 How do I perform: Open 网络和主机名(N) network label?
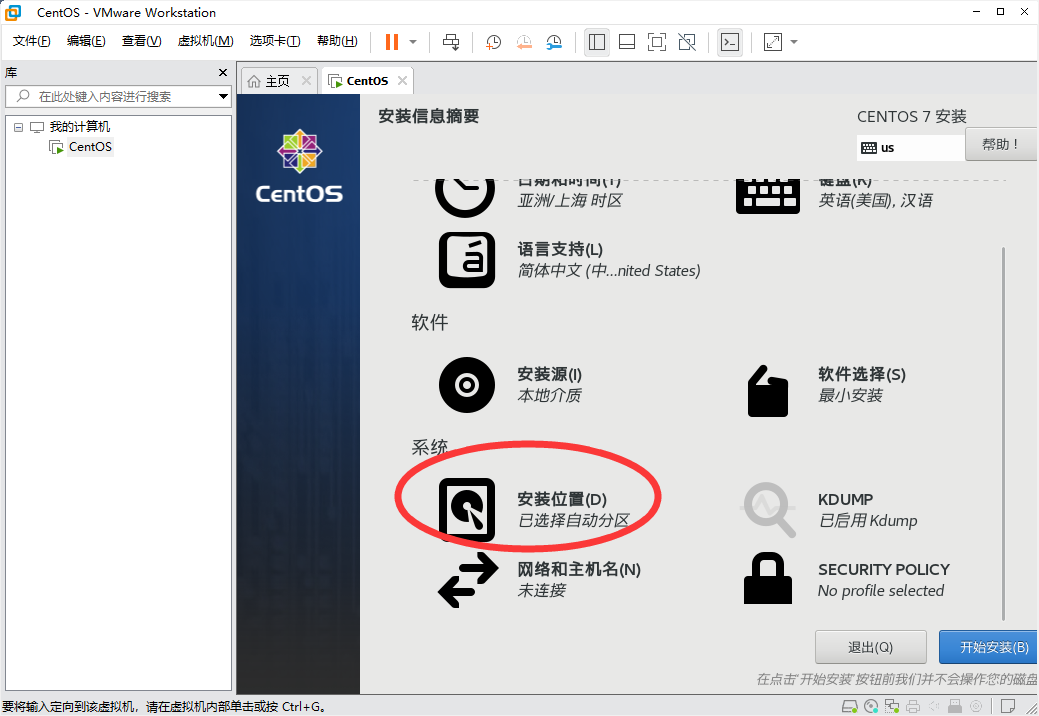578,570
